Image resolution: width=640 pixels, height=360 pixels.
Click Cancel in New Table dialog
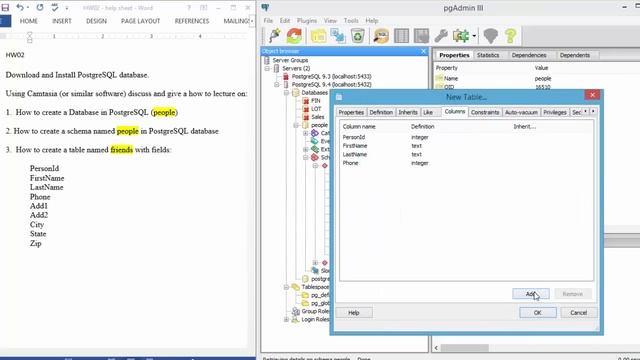[x=578, y=313]
